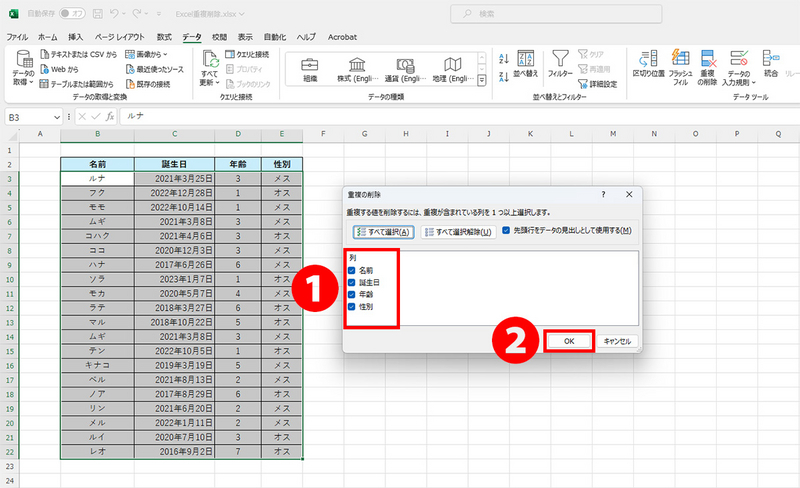Switch to the Formulas (数式) tab
The image size is (800, 488).
164,37
